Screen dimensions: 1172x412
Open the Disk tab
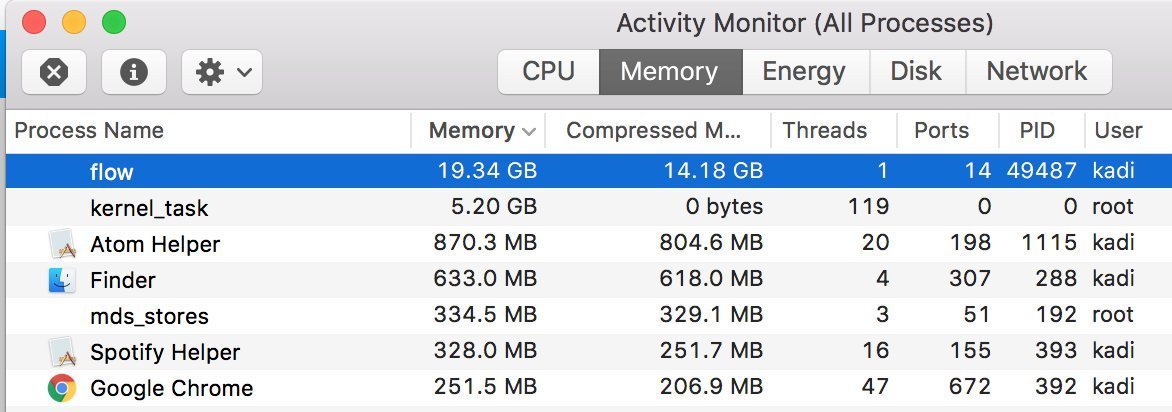(916, 72)
